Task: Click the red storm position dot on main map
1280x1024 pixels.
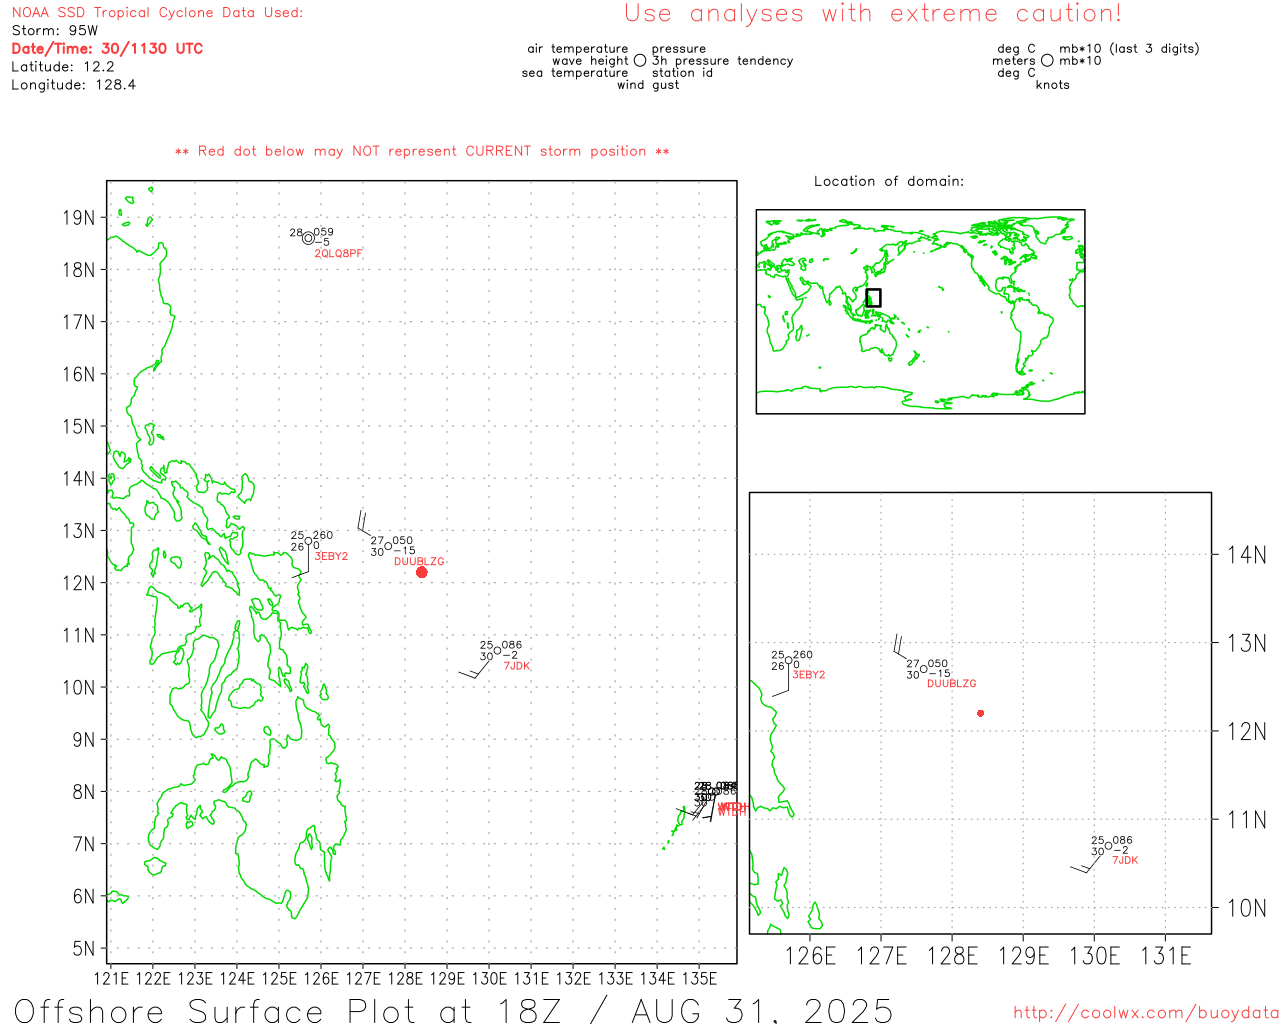Action: pyautogui.click(x=422, y=572)
